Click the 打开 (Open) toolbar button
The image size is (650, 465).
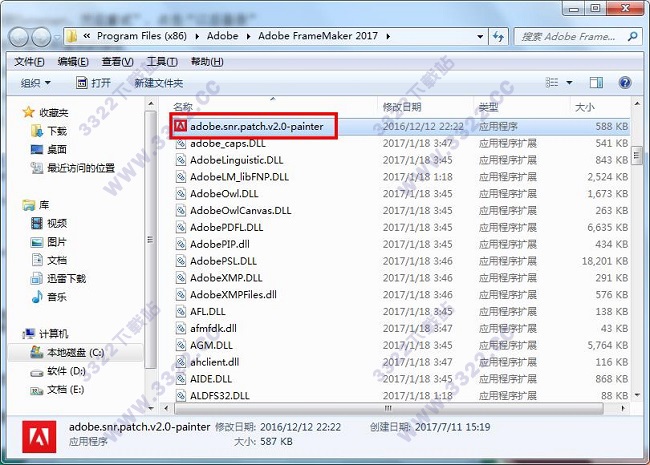pyautogui.click(x=94, y=83)
